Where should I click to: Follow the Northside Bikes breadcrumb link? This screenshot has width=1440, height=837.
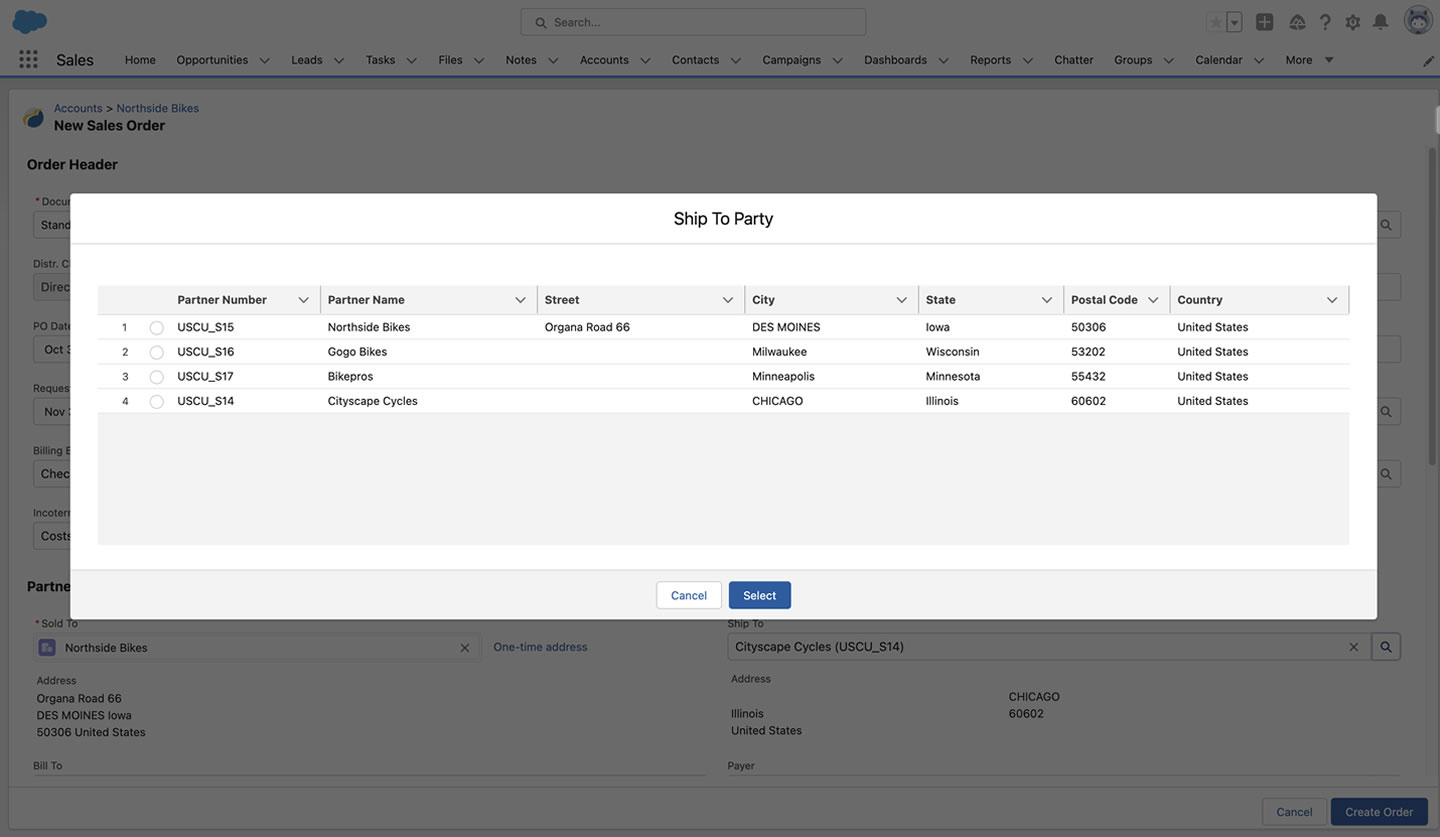157,108
